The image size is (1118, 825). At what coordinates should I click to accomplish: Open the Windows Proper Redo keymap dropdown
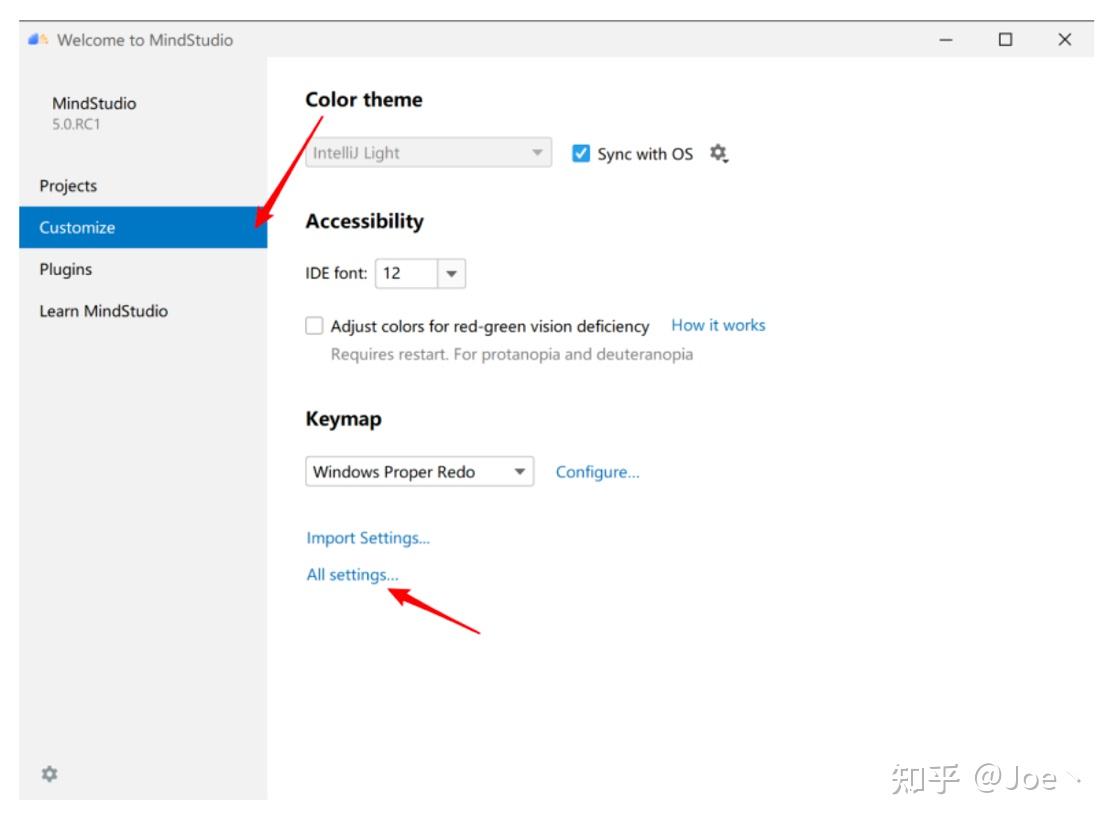[419, 472]
